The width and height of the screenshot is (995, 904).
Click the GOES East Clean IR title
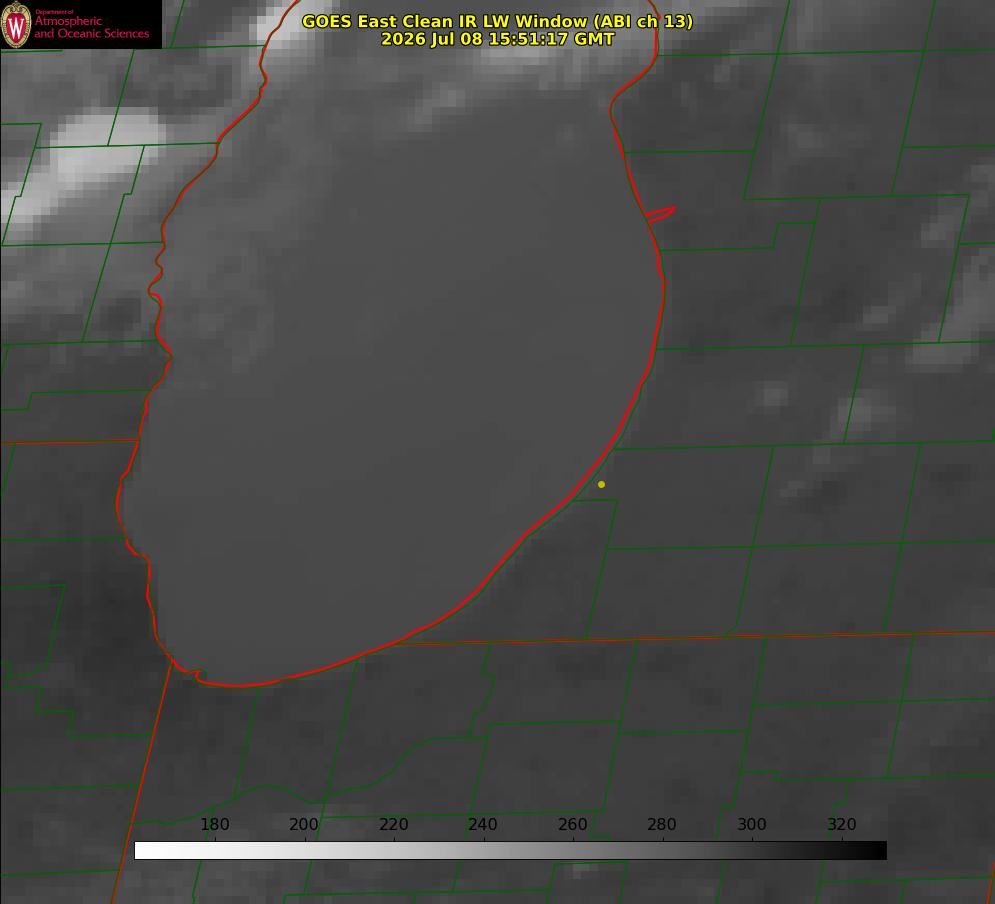pyautogui.click(x=497, y=21)
